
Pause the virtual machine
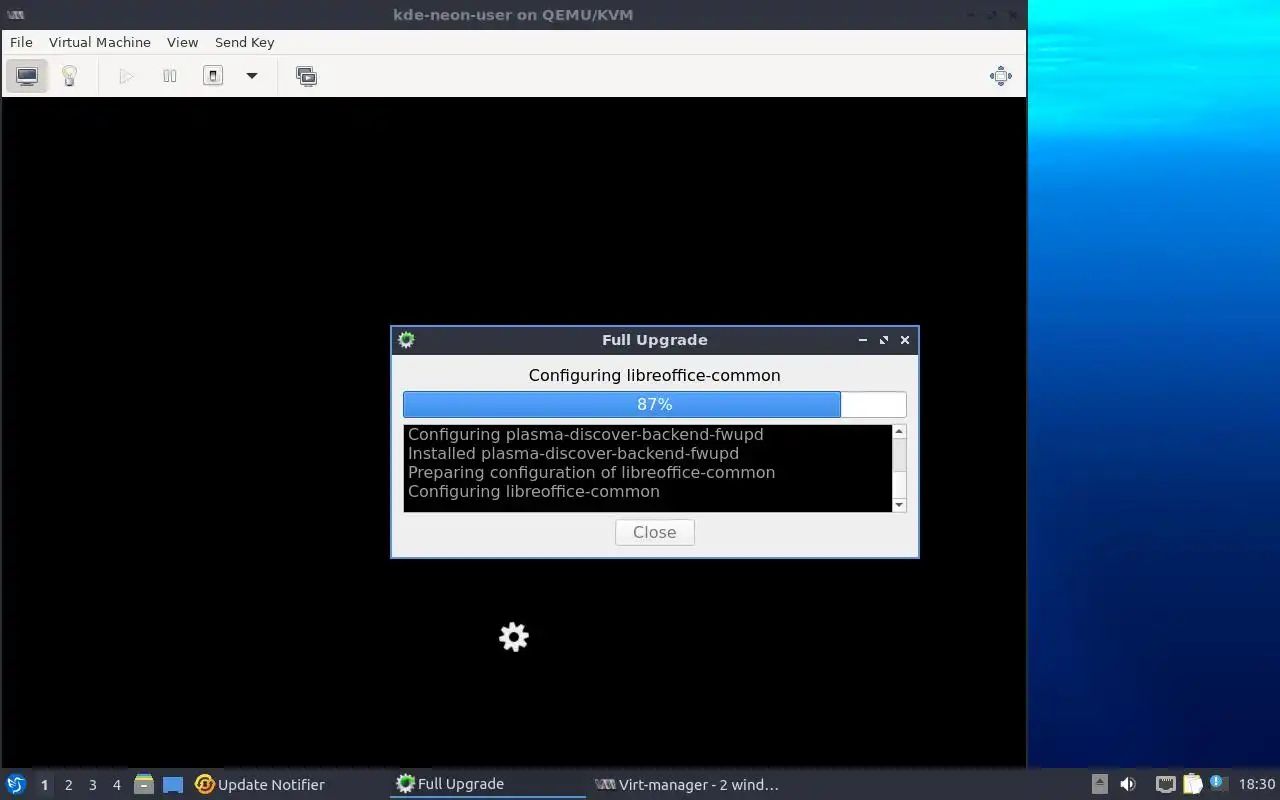click(170, 76)
